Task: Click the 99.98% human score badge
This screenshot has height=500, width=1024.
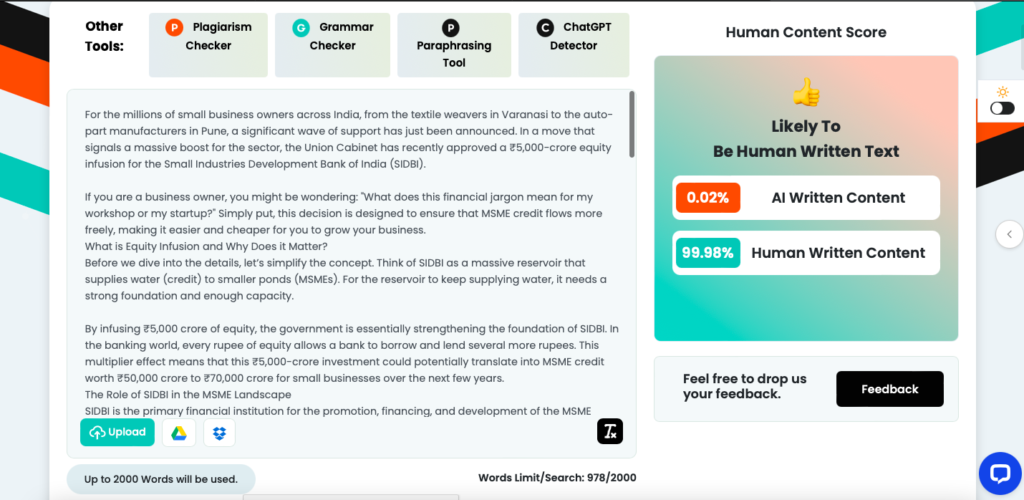Action: point(708,253)
